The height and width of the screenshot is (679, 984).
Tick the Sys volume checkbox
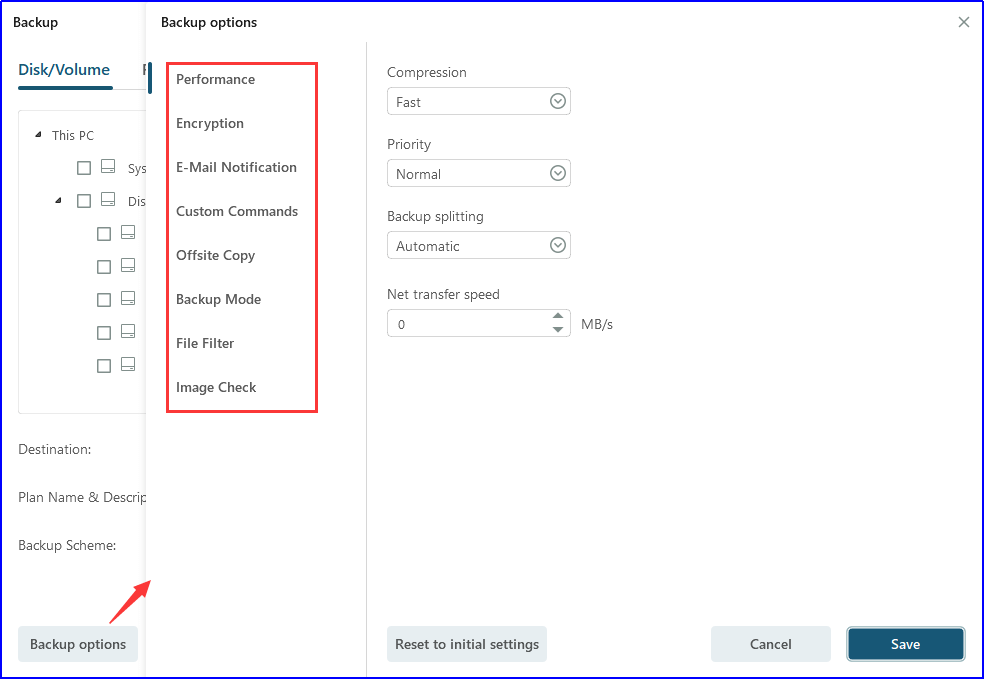[84, 168]
